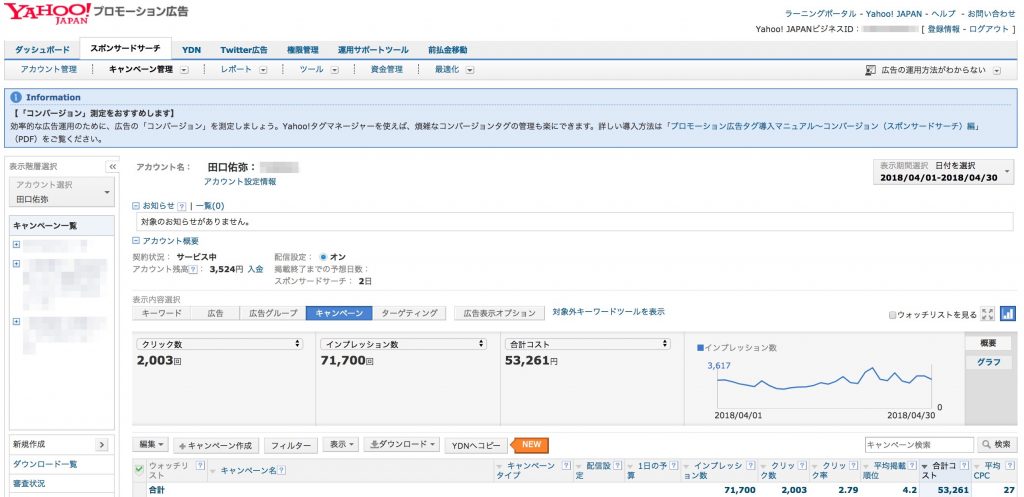Open the アカウント選択 dropdown

pyautogui.click(x=62, y=192)
